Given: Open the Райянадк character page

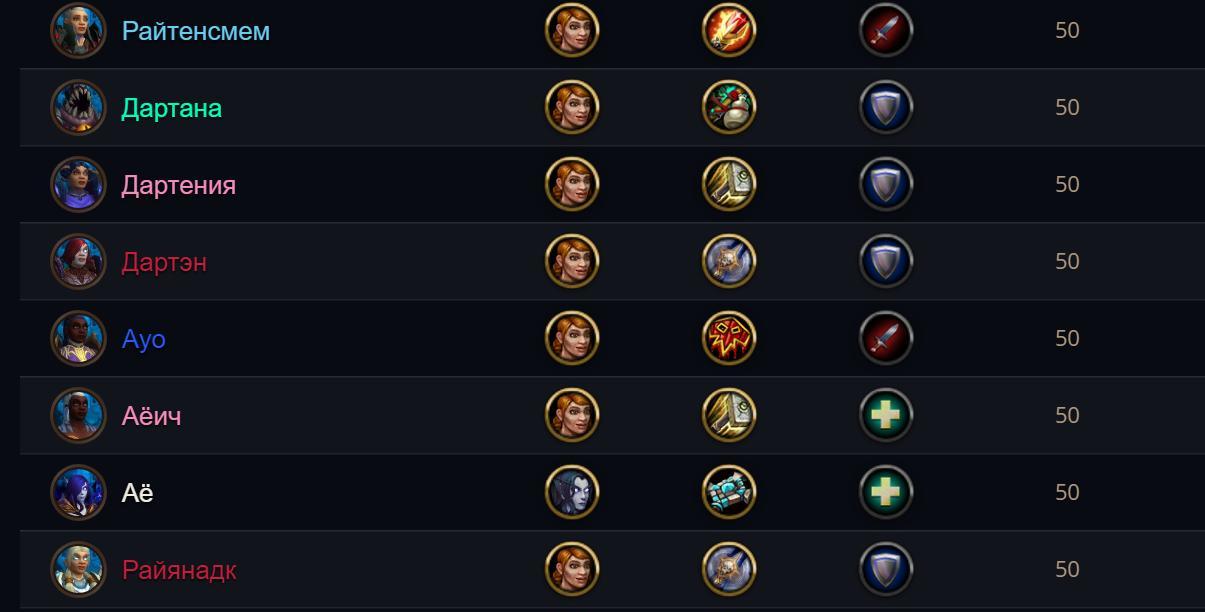Looking at the screenshot, I should tap(179, 570).
